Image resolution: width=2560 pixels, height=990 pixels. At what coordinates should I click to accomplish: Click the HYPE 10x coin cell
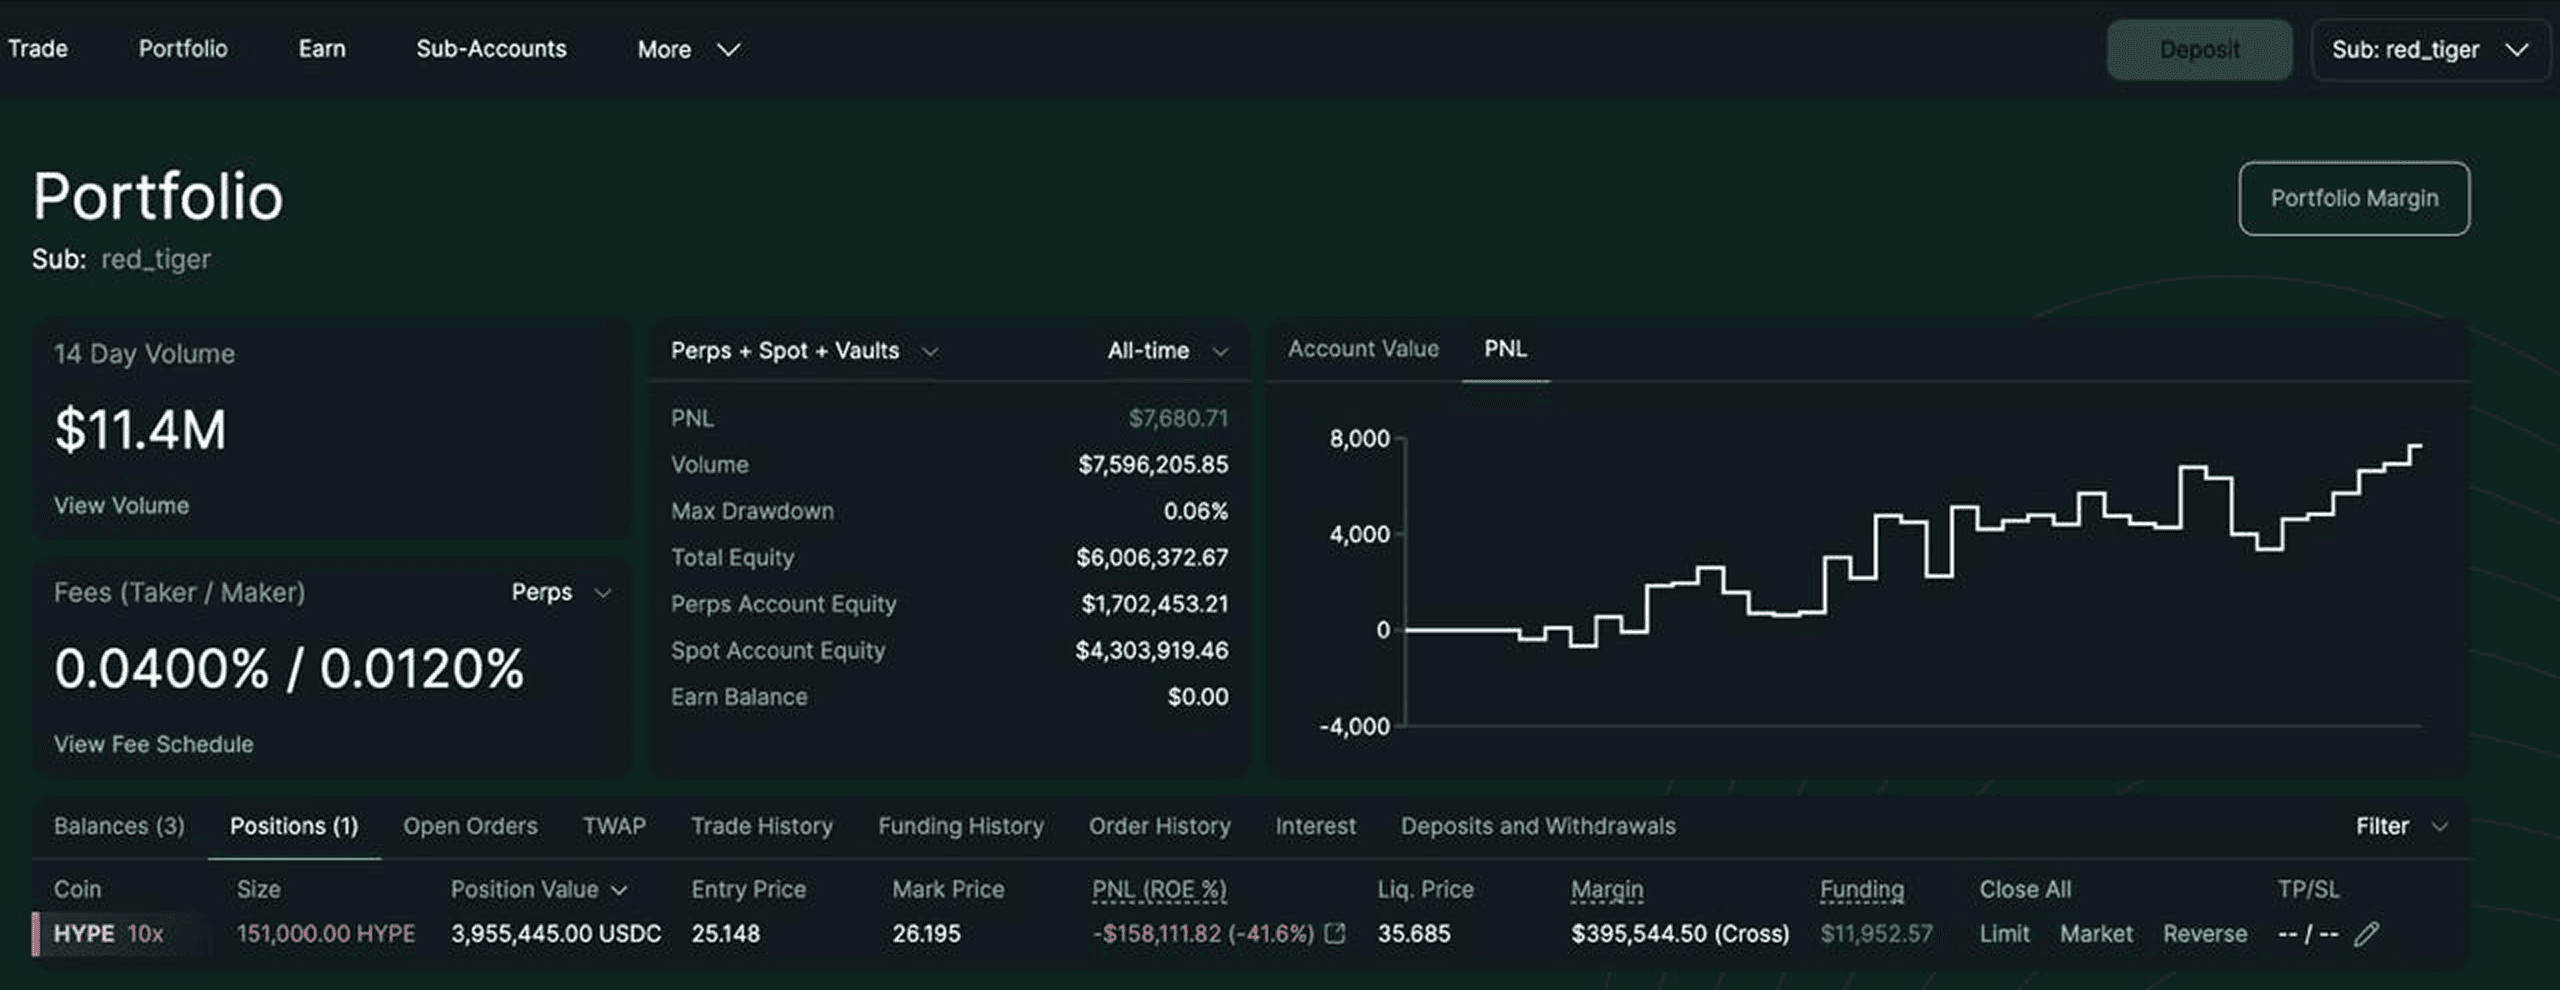click(108, 934)
